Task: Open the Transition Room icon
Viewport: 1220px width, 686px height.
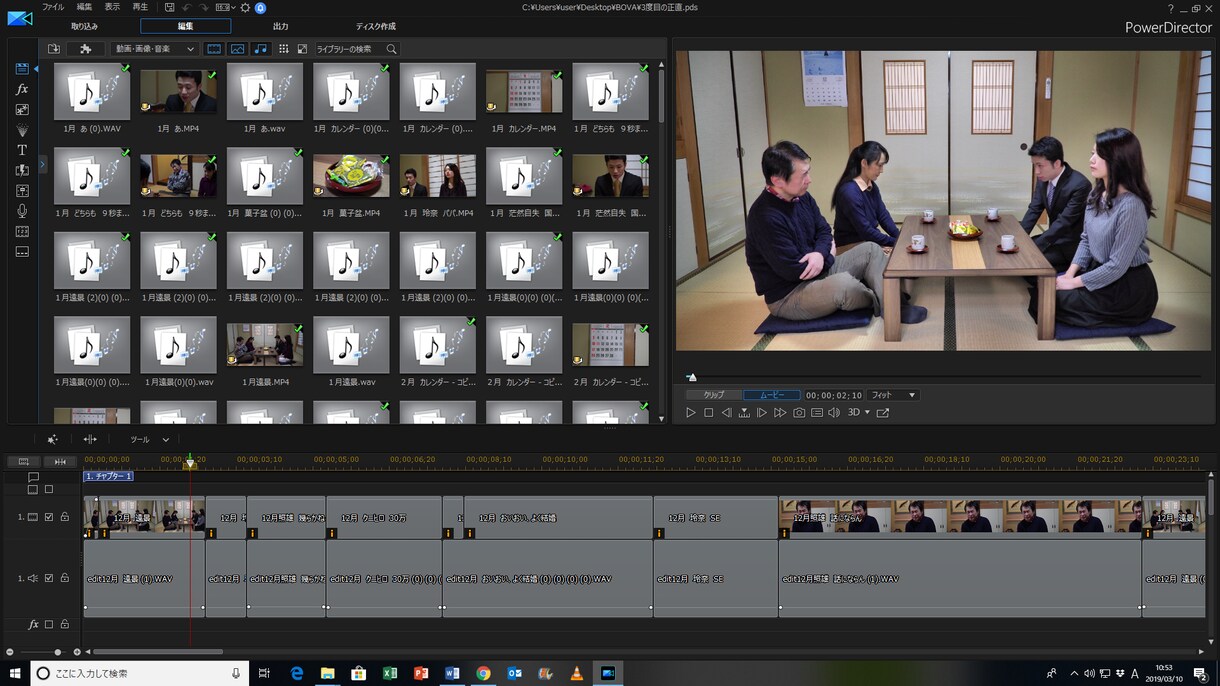Action: [22, 171]
